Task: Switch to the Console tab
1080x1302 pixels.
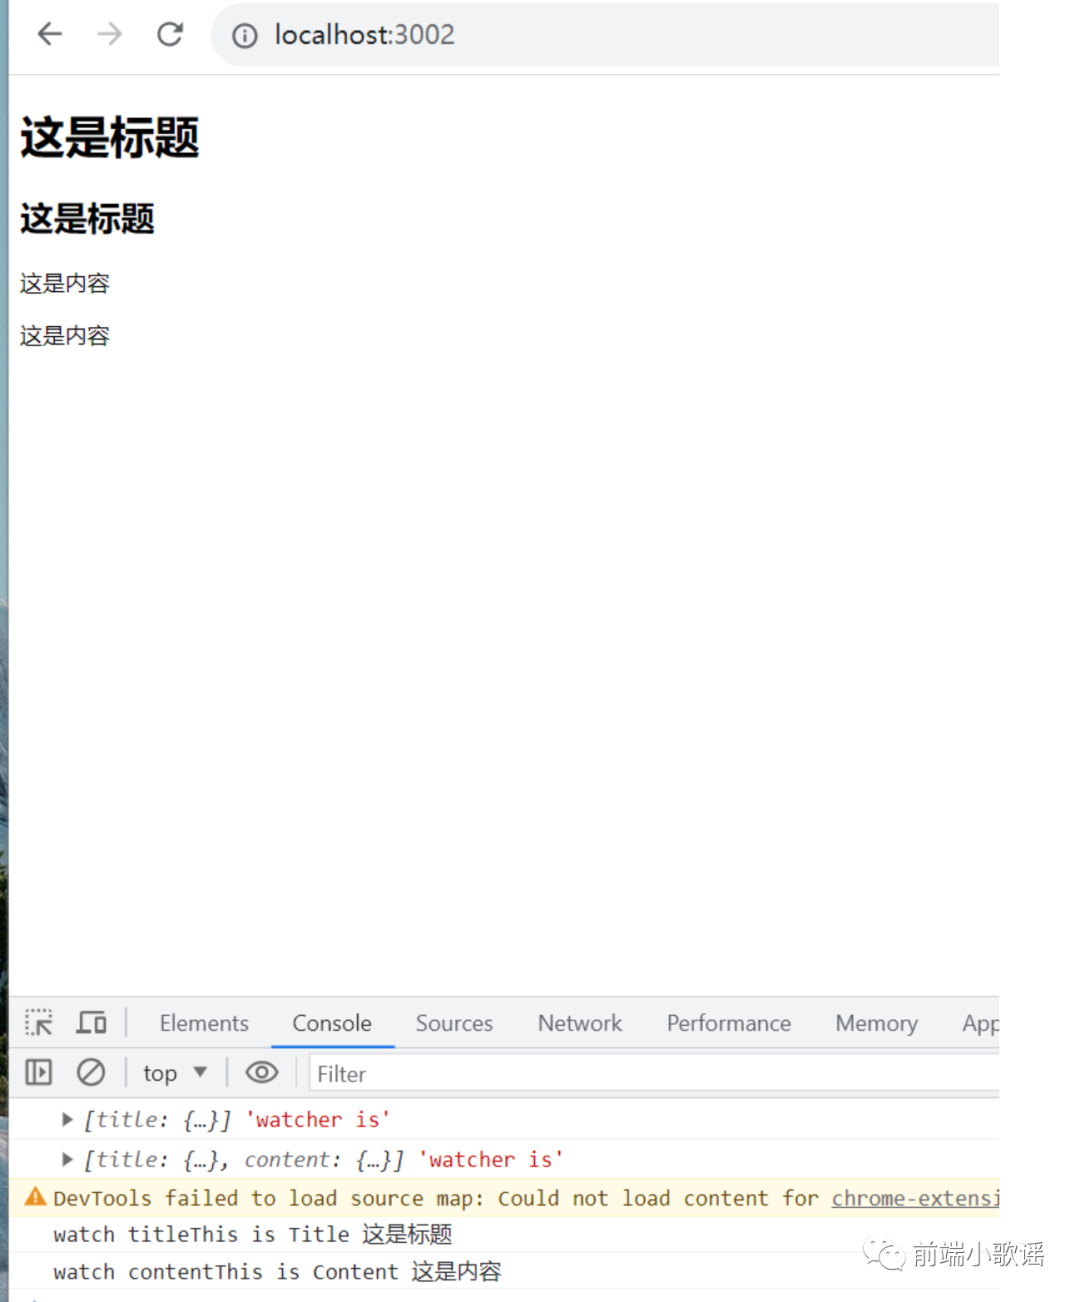Action: coord(332,1023)
